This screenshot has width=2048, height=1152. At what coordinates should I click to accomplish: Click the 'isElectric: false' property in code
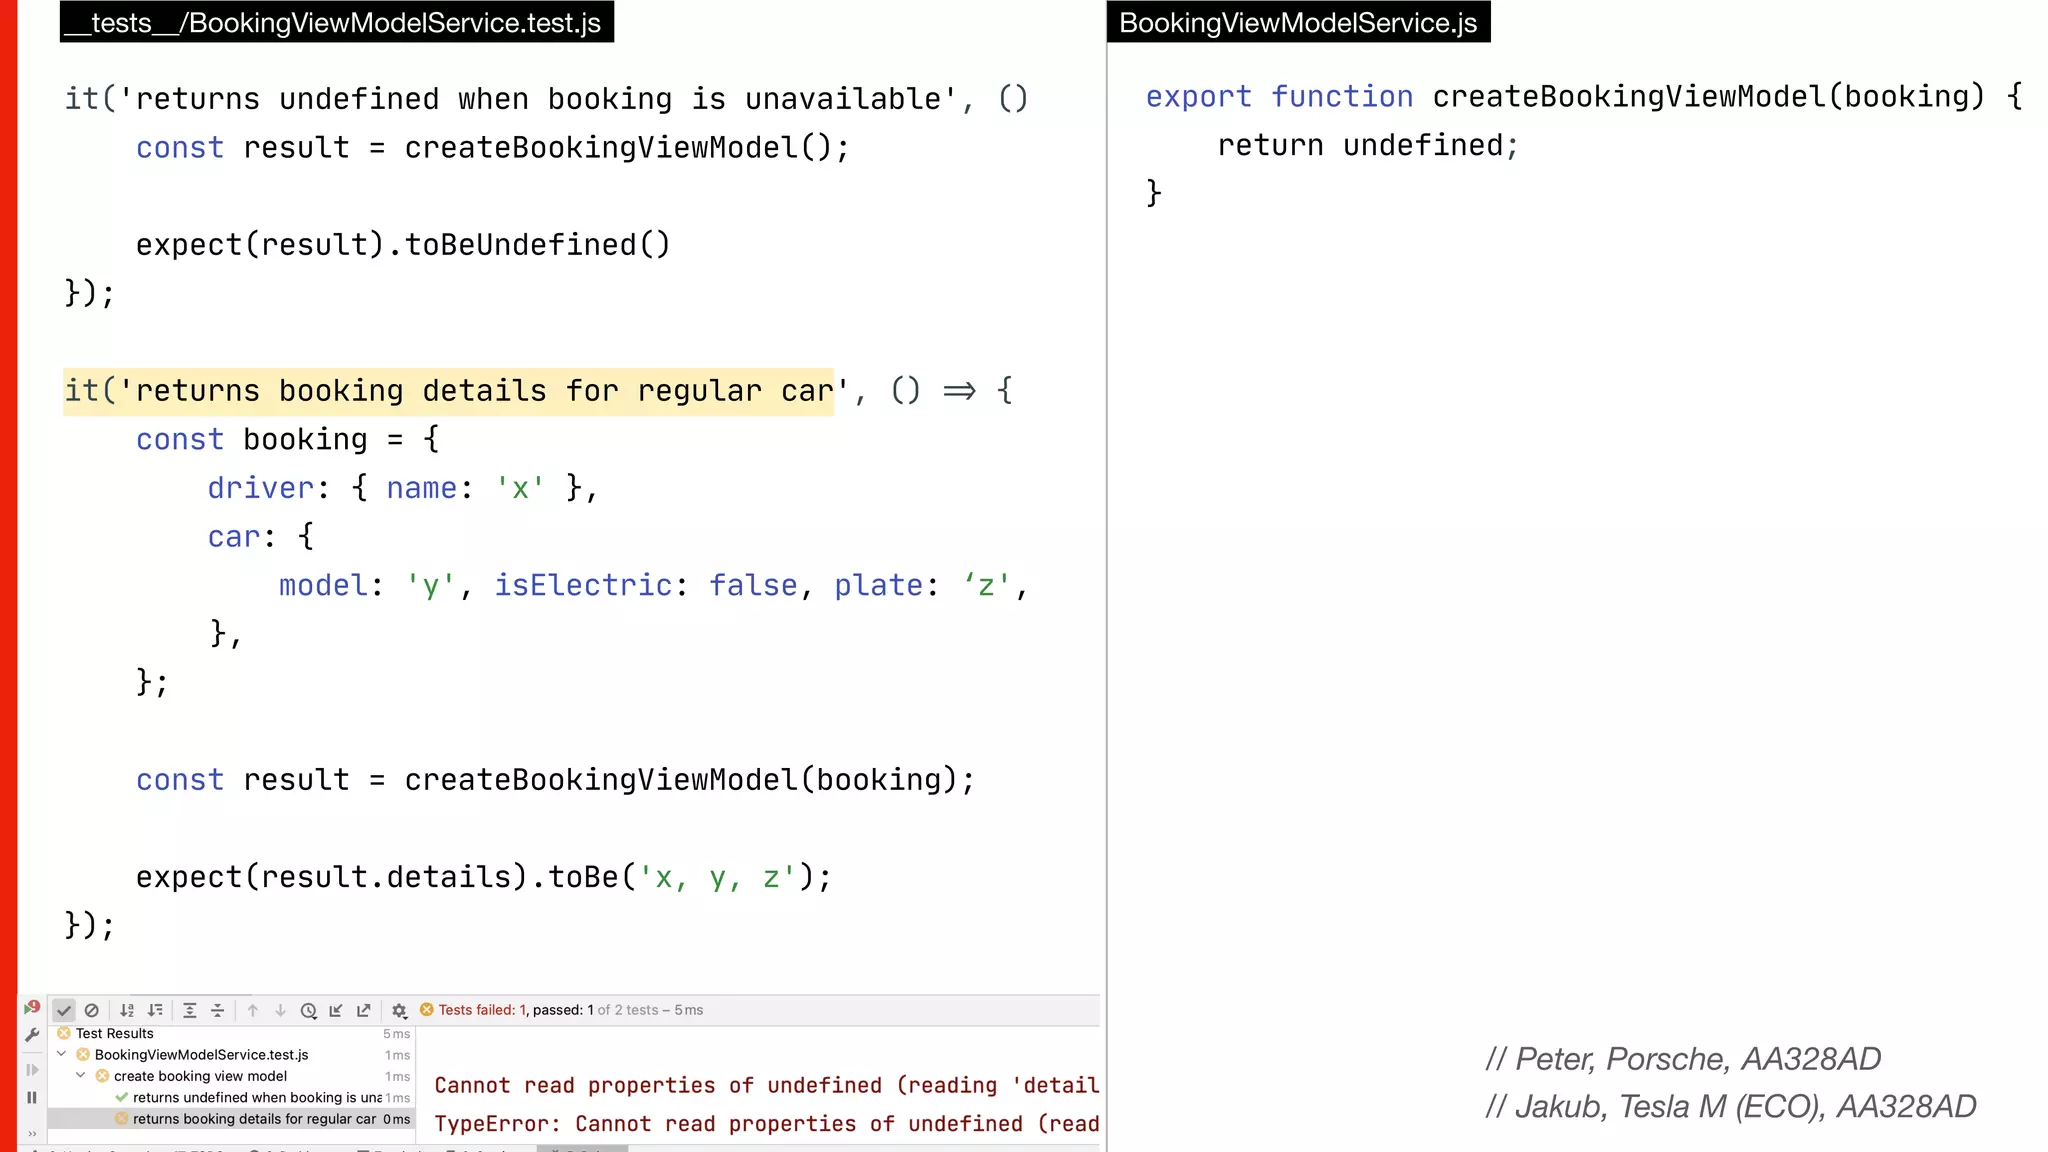click(x=648, y=585)
